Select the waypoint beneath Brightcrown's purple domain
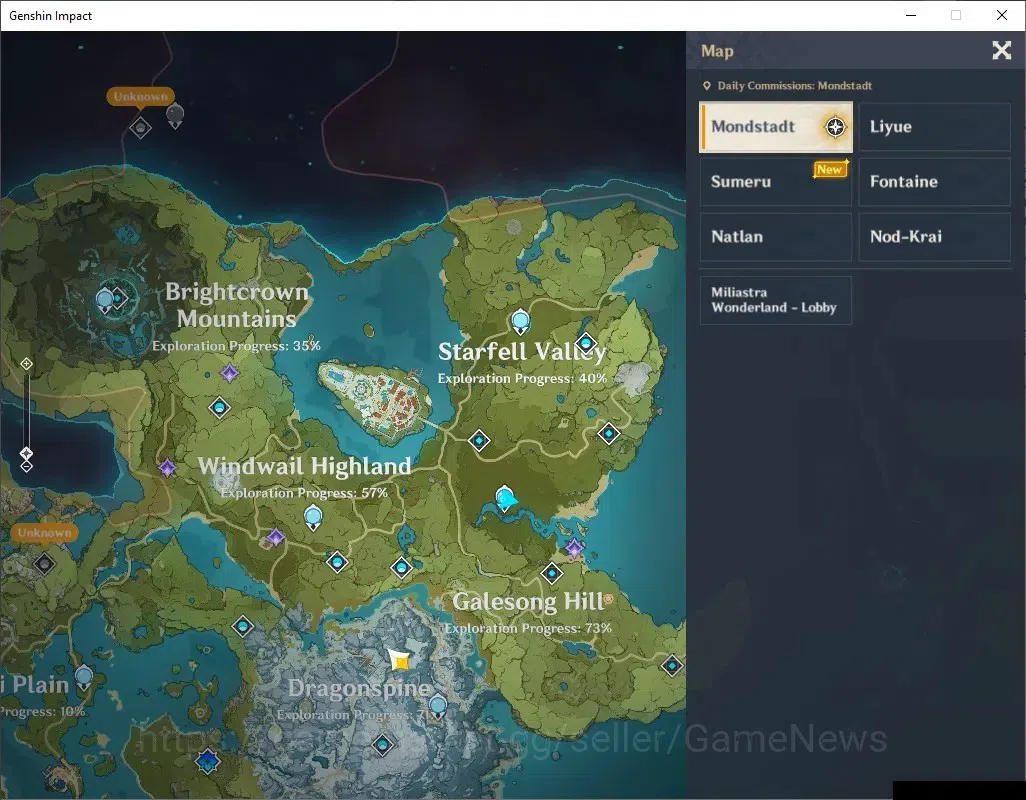1026x800 pixels. [219, 408]
